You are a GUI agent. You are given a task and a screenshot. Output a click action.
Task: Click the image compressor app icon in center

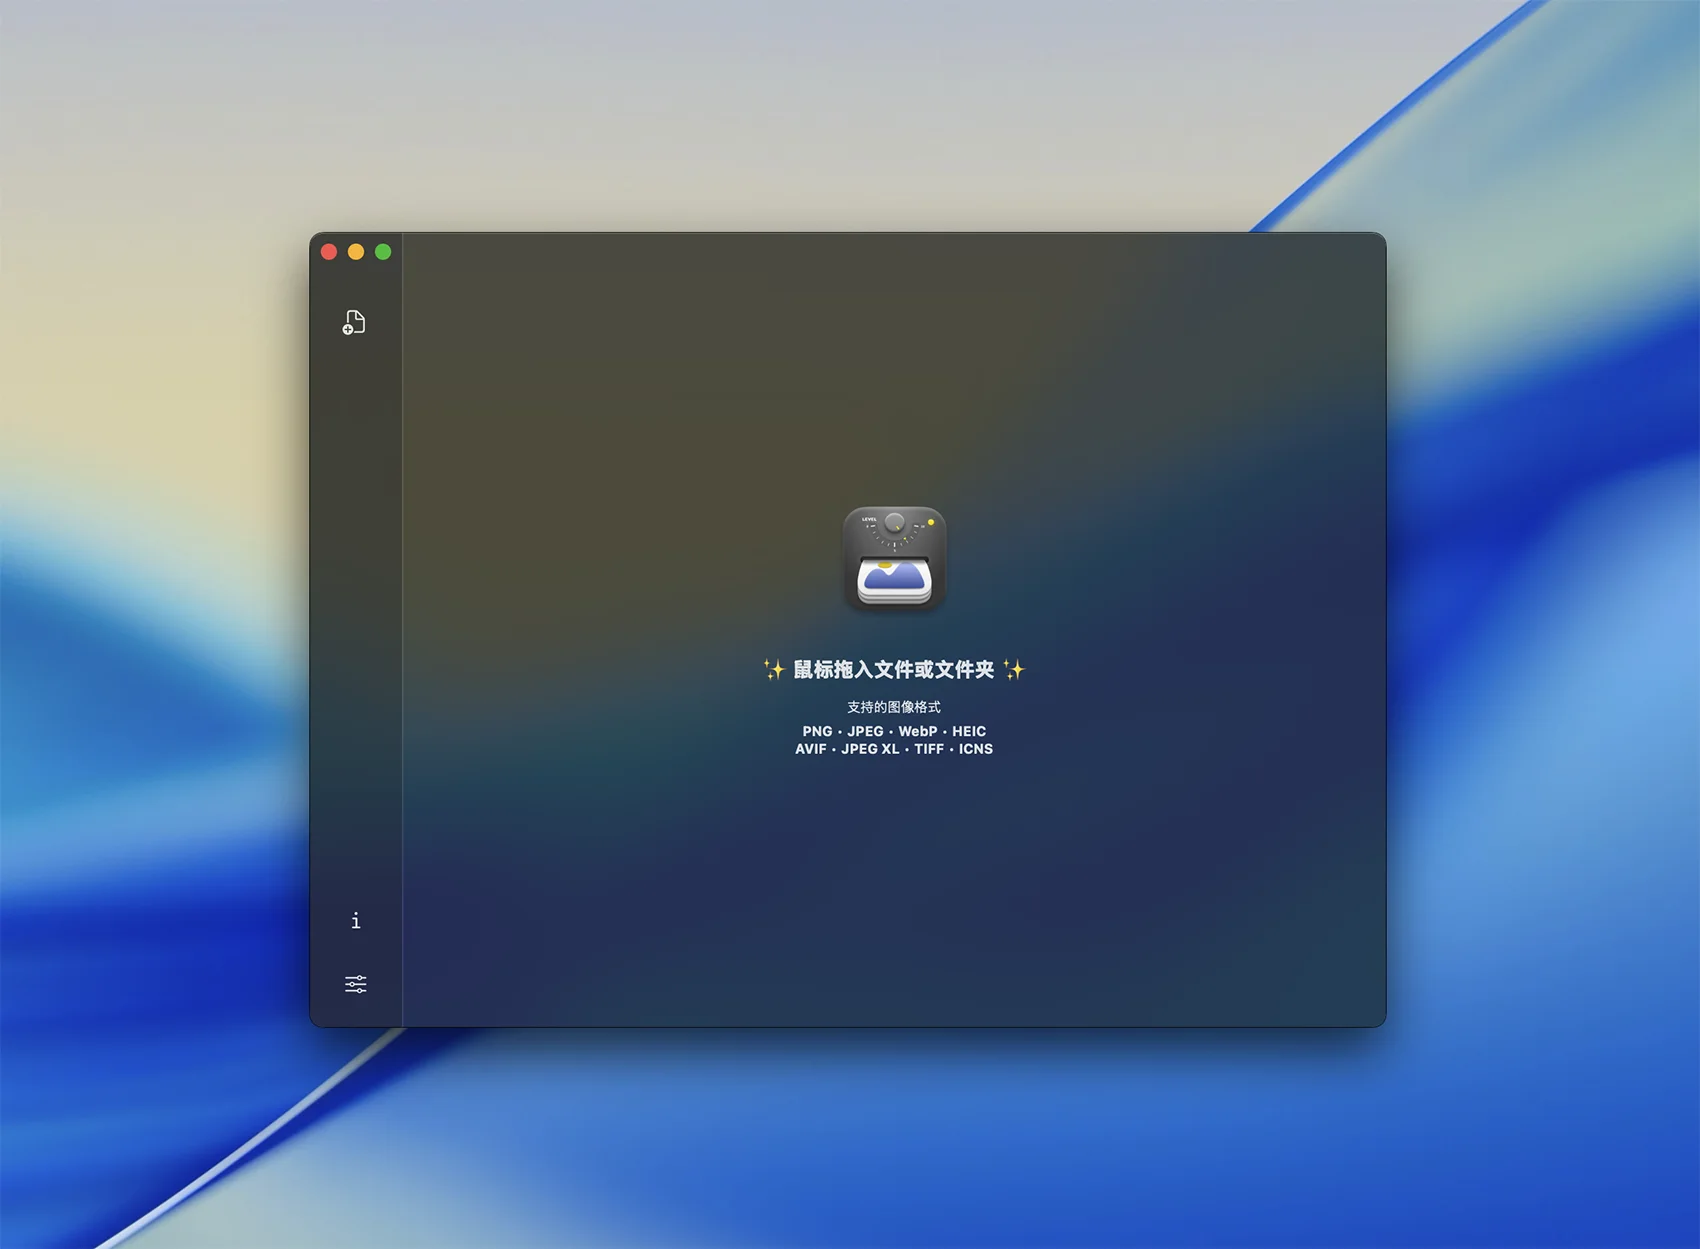894,558
